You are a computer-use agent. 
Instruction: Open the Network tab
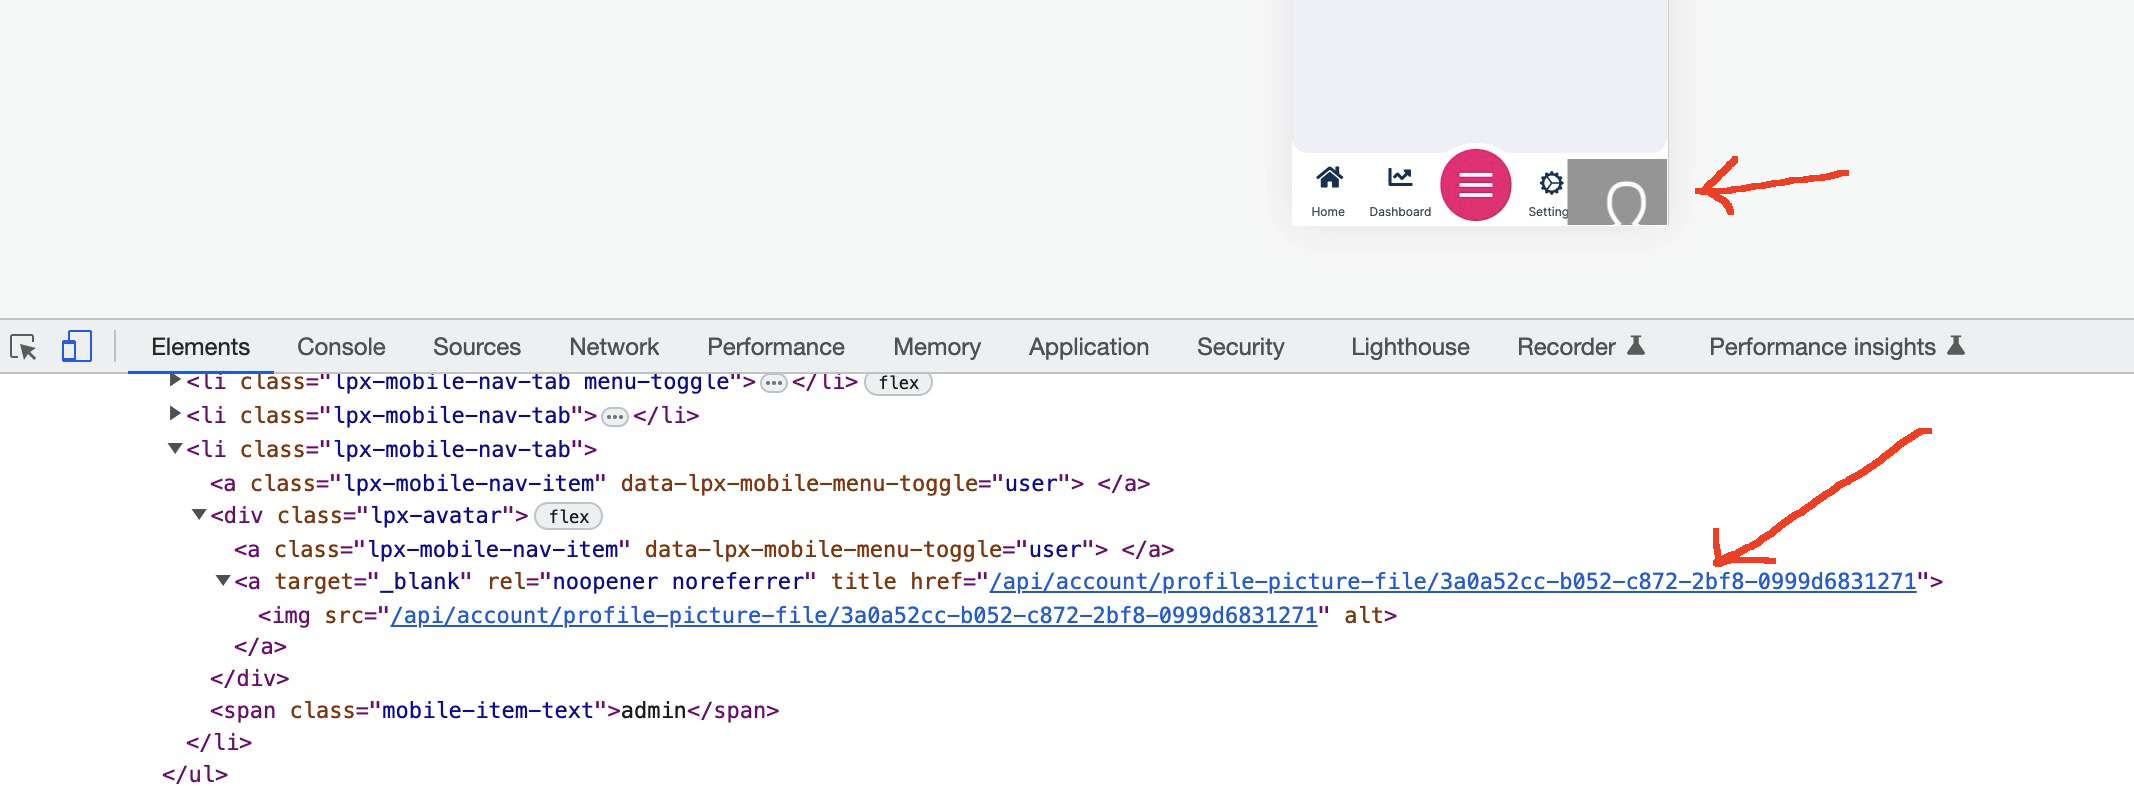pyautogui.click(x=613, y=347)
